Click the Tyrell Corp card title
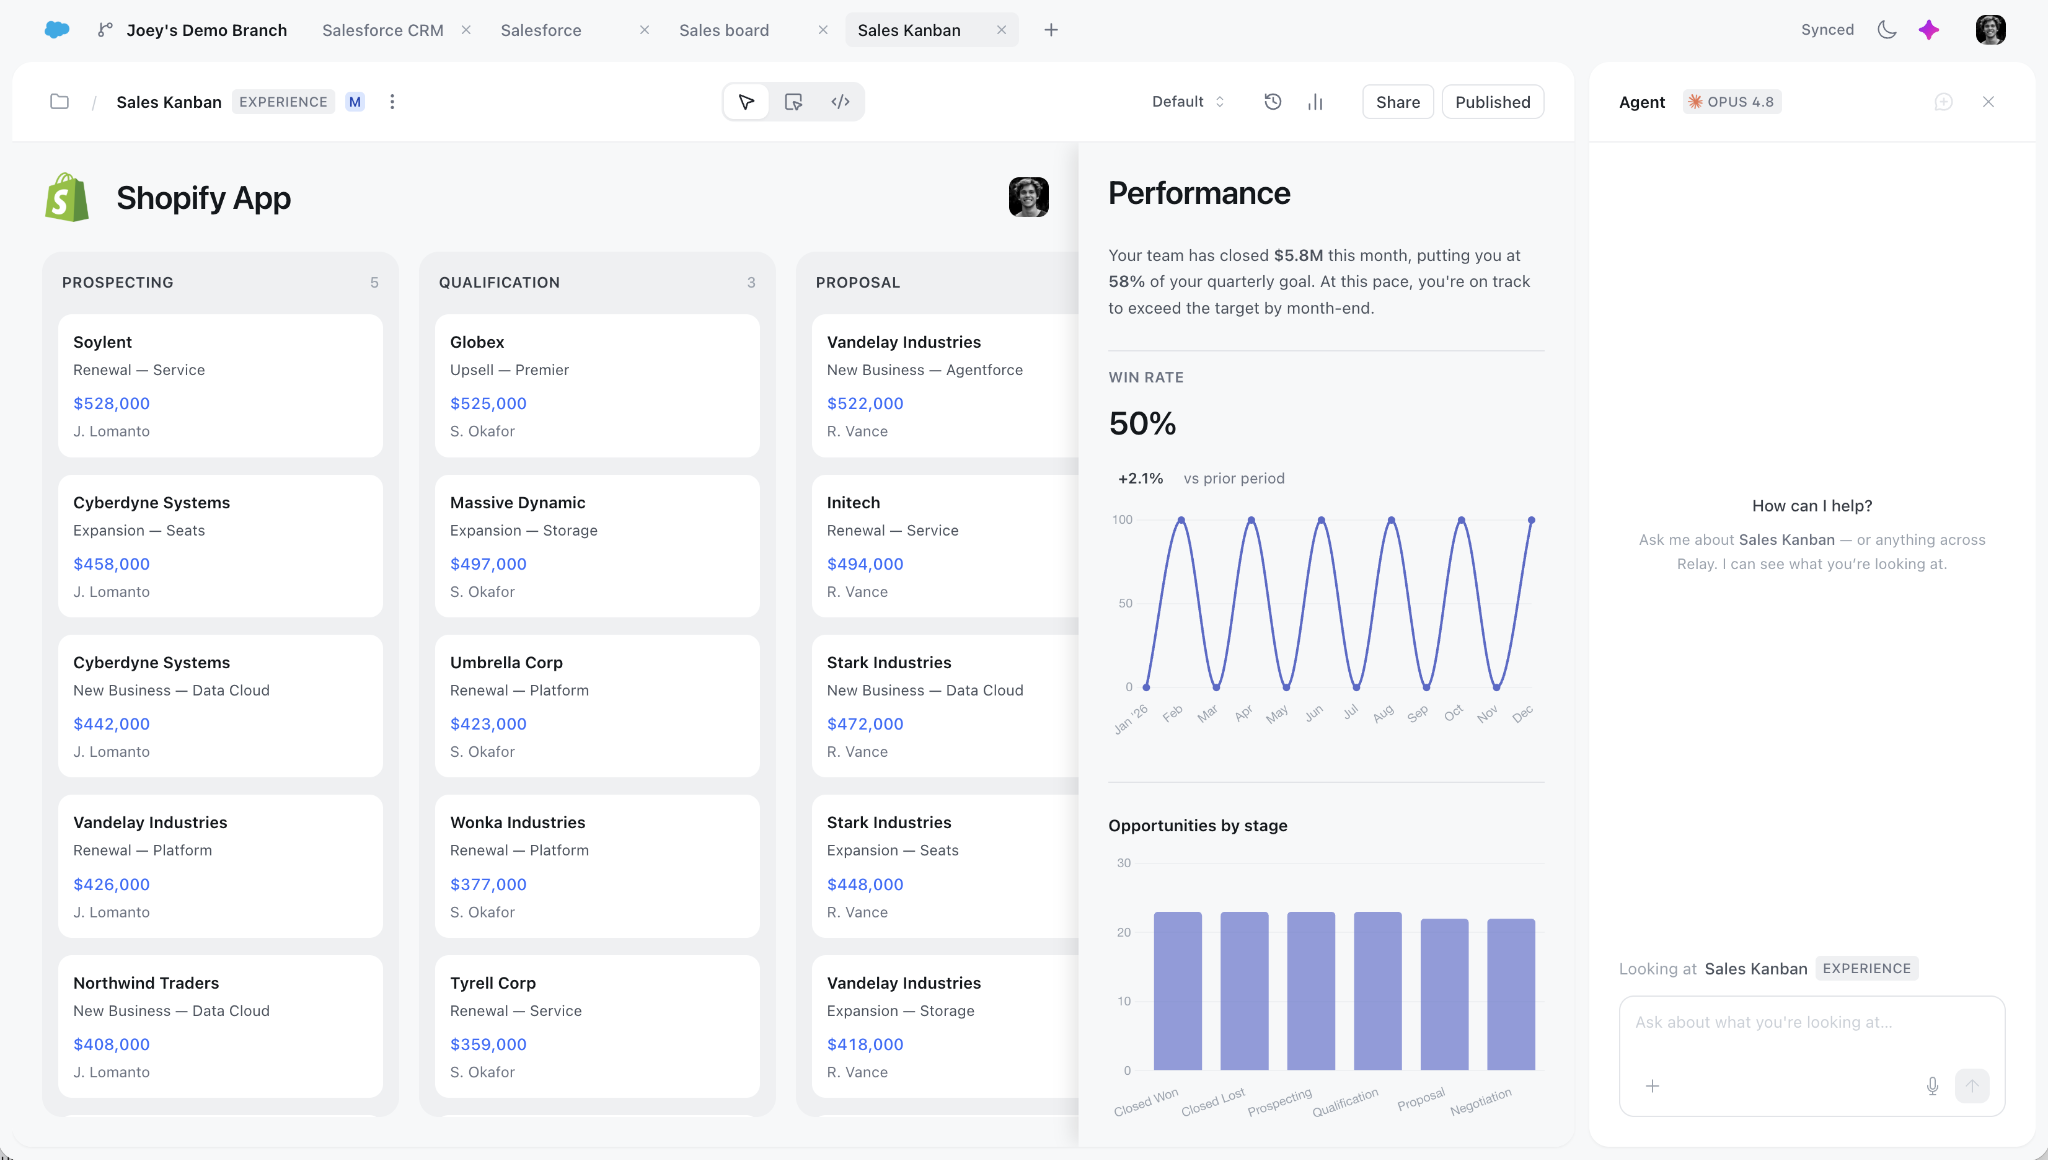Screen dimensions: 2048x1160 tap(493, 983)
